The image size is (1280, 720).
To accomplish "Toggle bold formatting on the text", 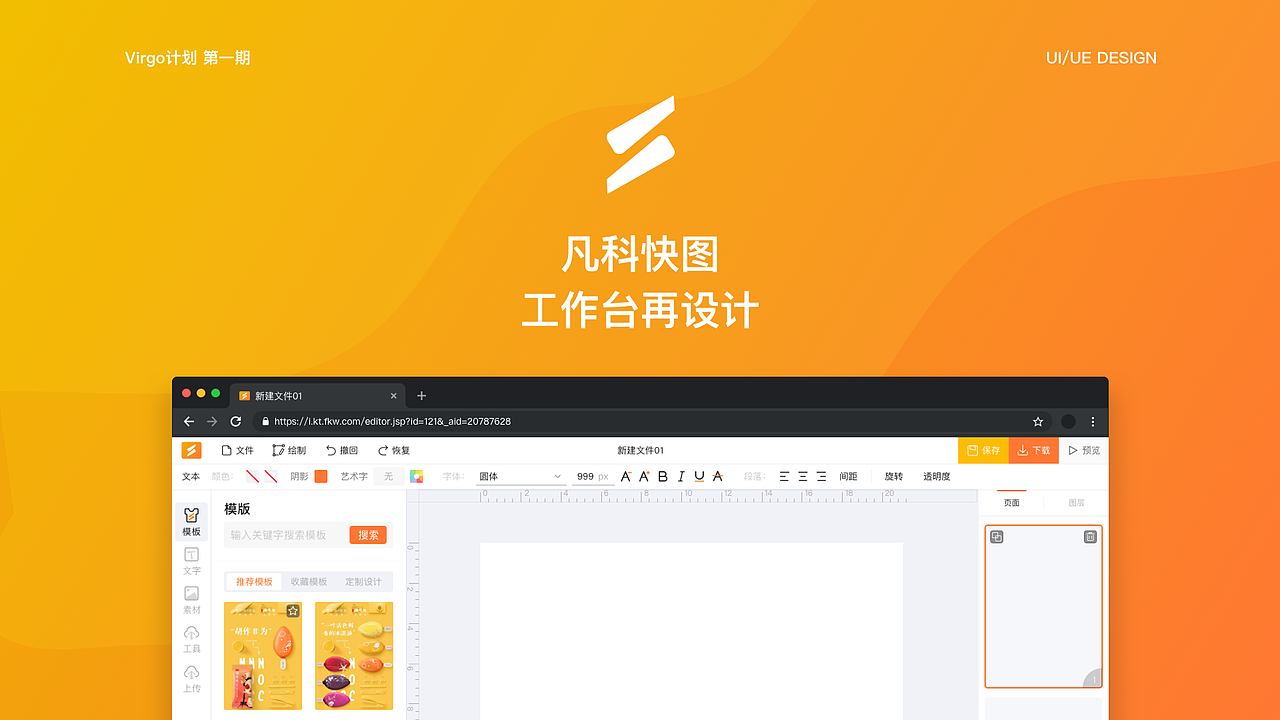I will (x=662, y=476).
